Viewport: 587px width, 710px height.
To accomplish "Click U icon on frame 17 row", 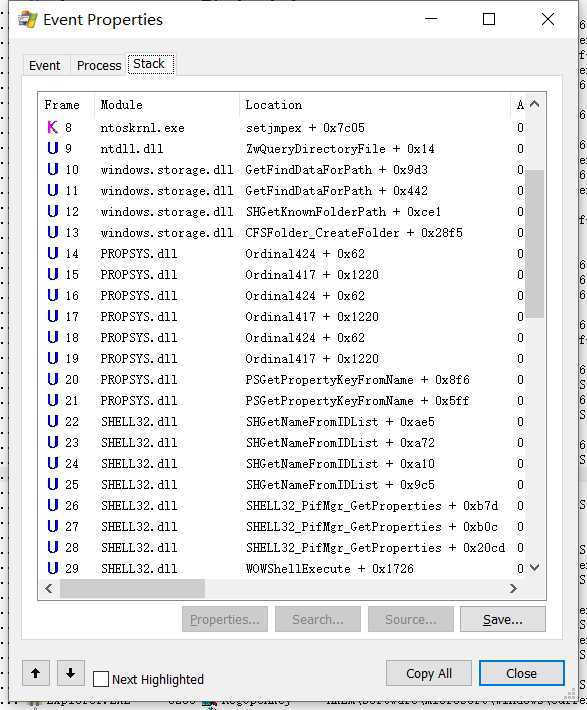I will tap(53, 316).
